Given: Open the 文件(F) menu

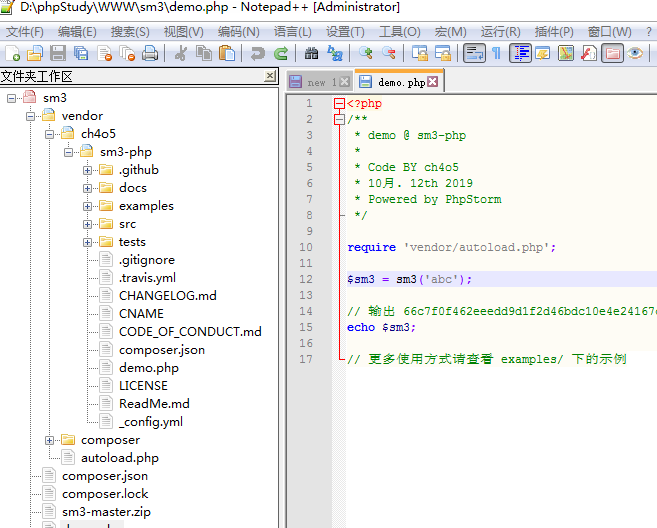Looking at the screenshot, I should 25,32.
